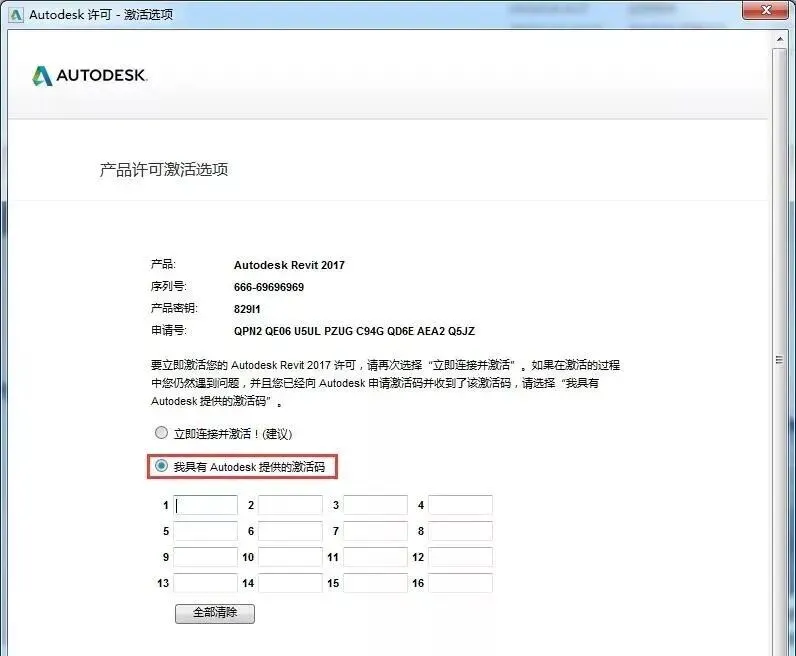Click the 申请号 label

(x=169, y=331)
